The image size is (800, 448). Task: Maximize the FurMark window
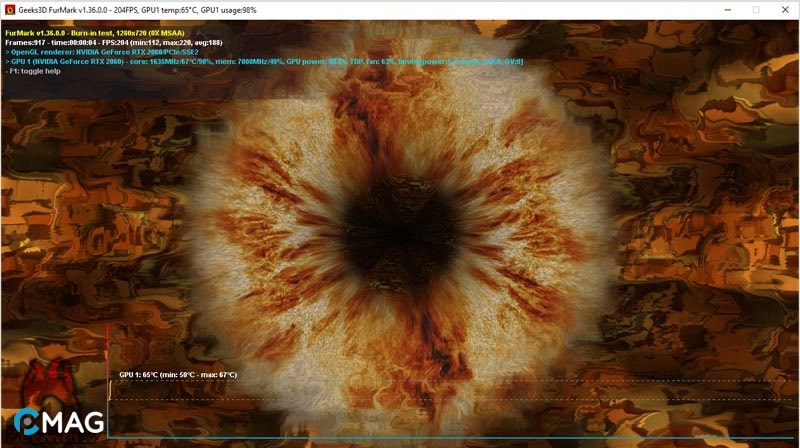[x=755, y=9]
